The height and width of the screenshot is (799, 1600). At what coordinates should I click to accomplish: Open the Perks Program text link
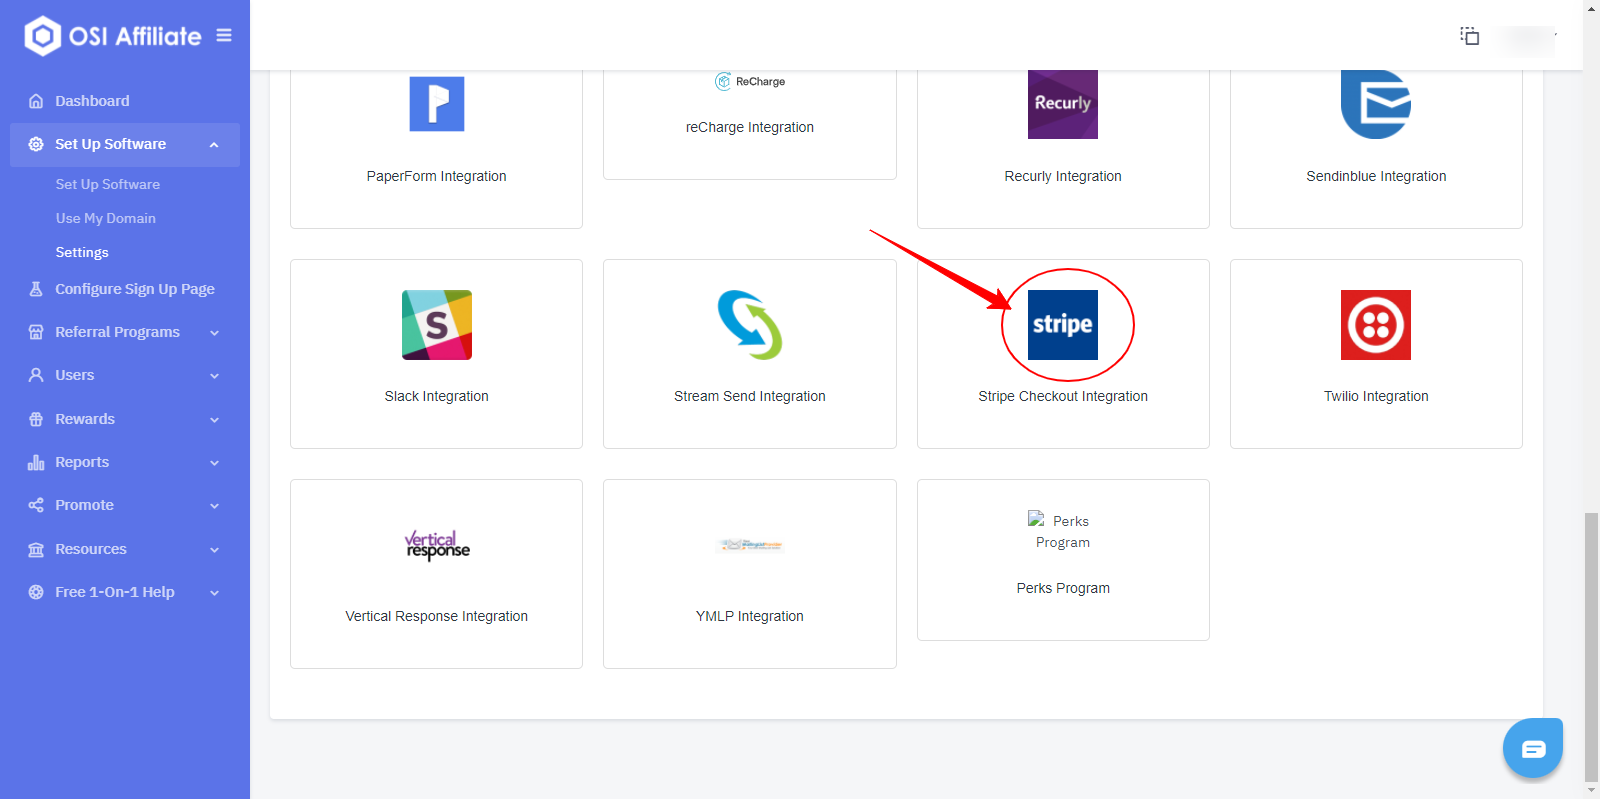pyautogui.click(x=1063, y=588)
